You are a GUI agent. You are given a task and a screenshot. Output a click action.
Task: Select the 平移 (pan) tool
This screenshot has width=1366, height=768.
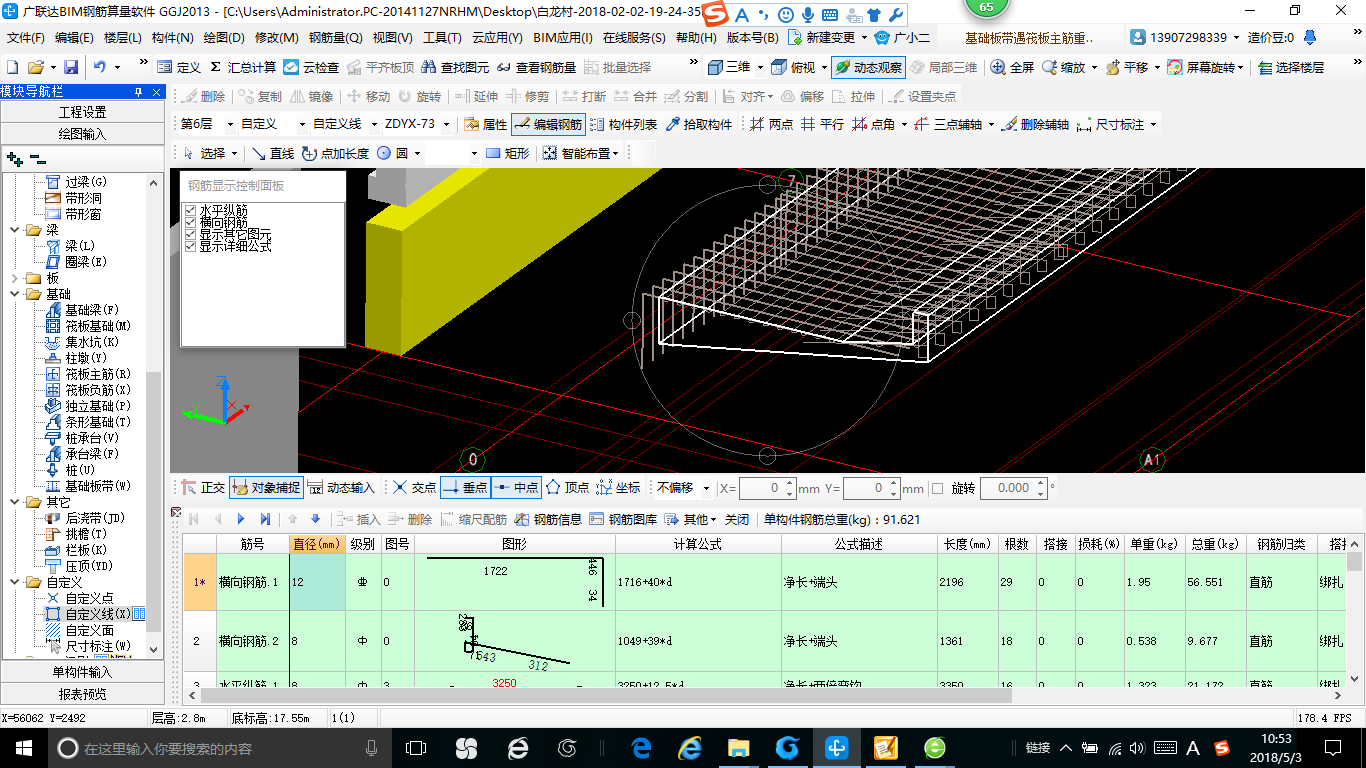(1126, 67)
